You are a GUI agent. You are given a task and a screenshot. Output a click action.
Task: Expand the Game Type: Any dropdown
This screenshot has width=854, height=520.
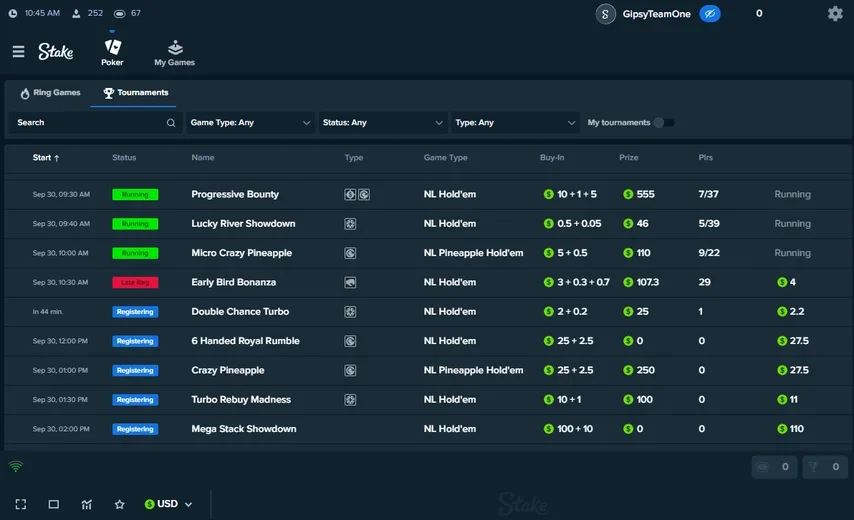pyautogui.click(x=250, y=123)
